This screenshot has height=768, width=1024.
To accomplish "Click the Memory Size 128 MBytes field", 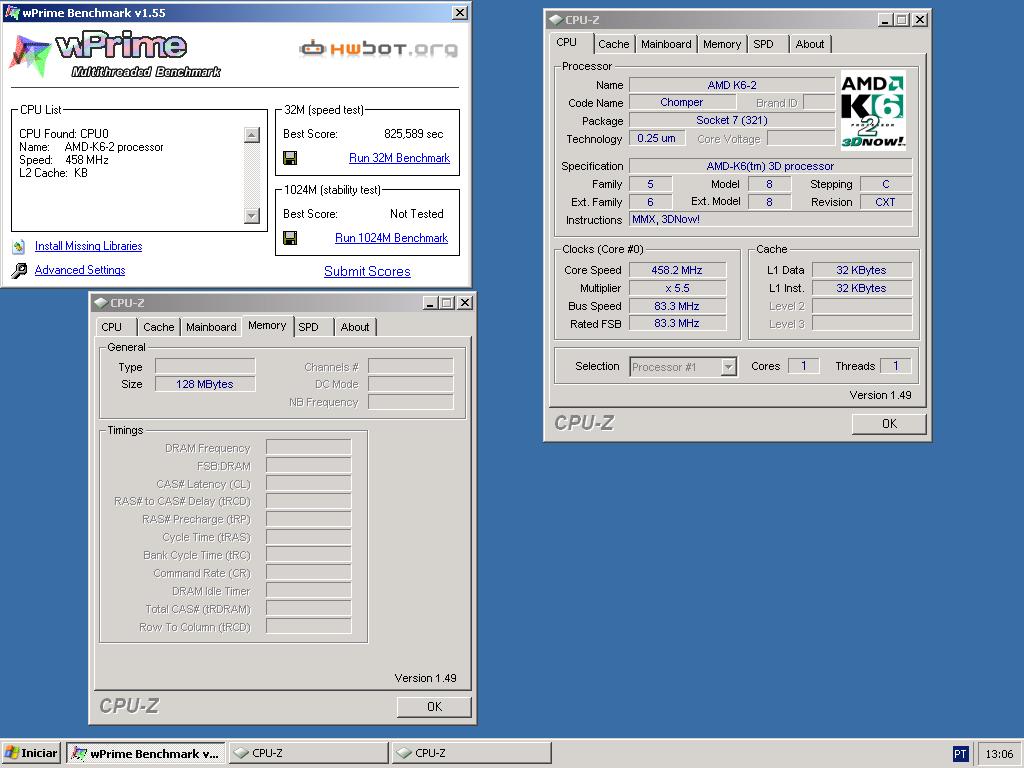I will coord(204,385).
